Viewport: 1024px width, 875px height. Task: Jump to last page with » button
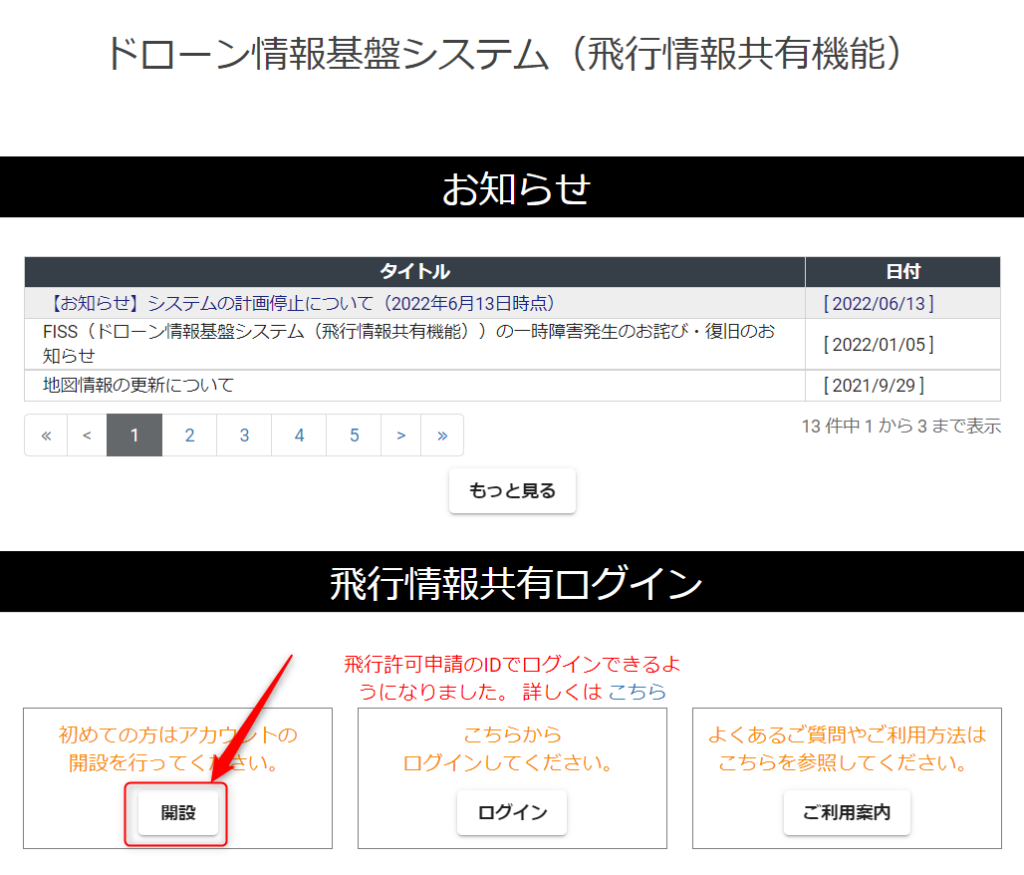pyautogui.click(x=442, y=435)
